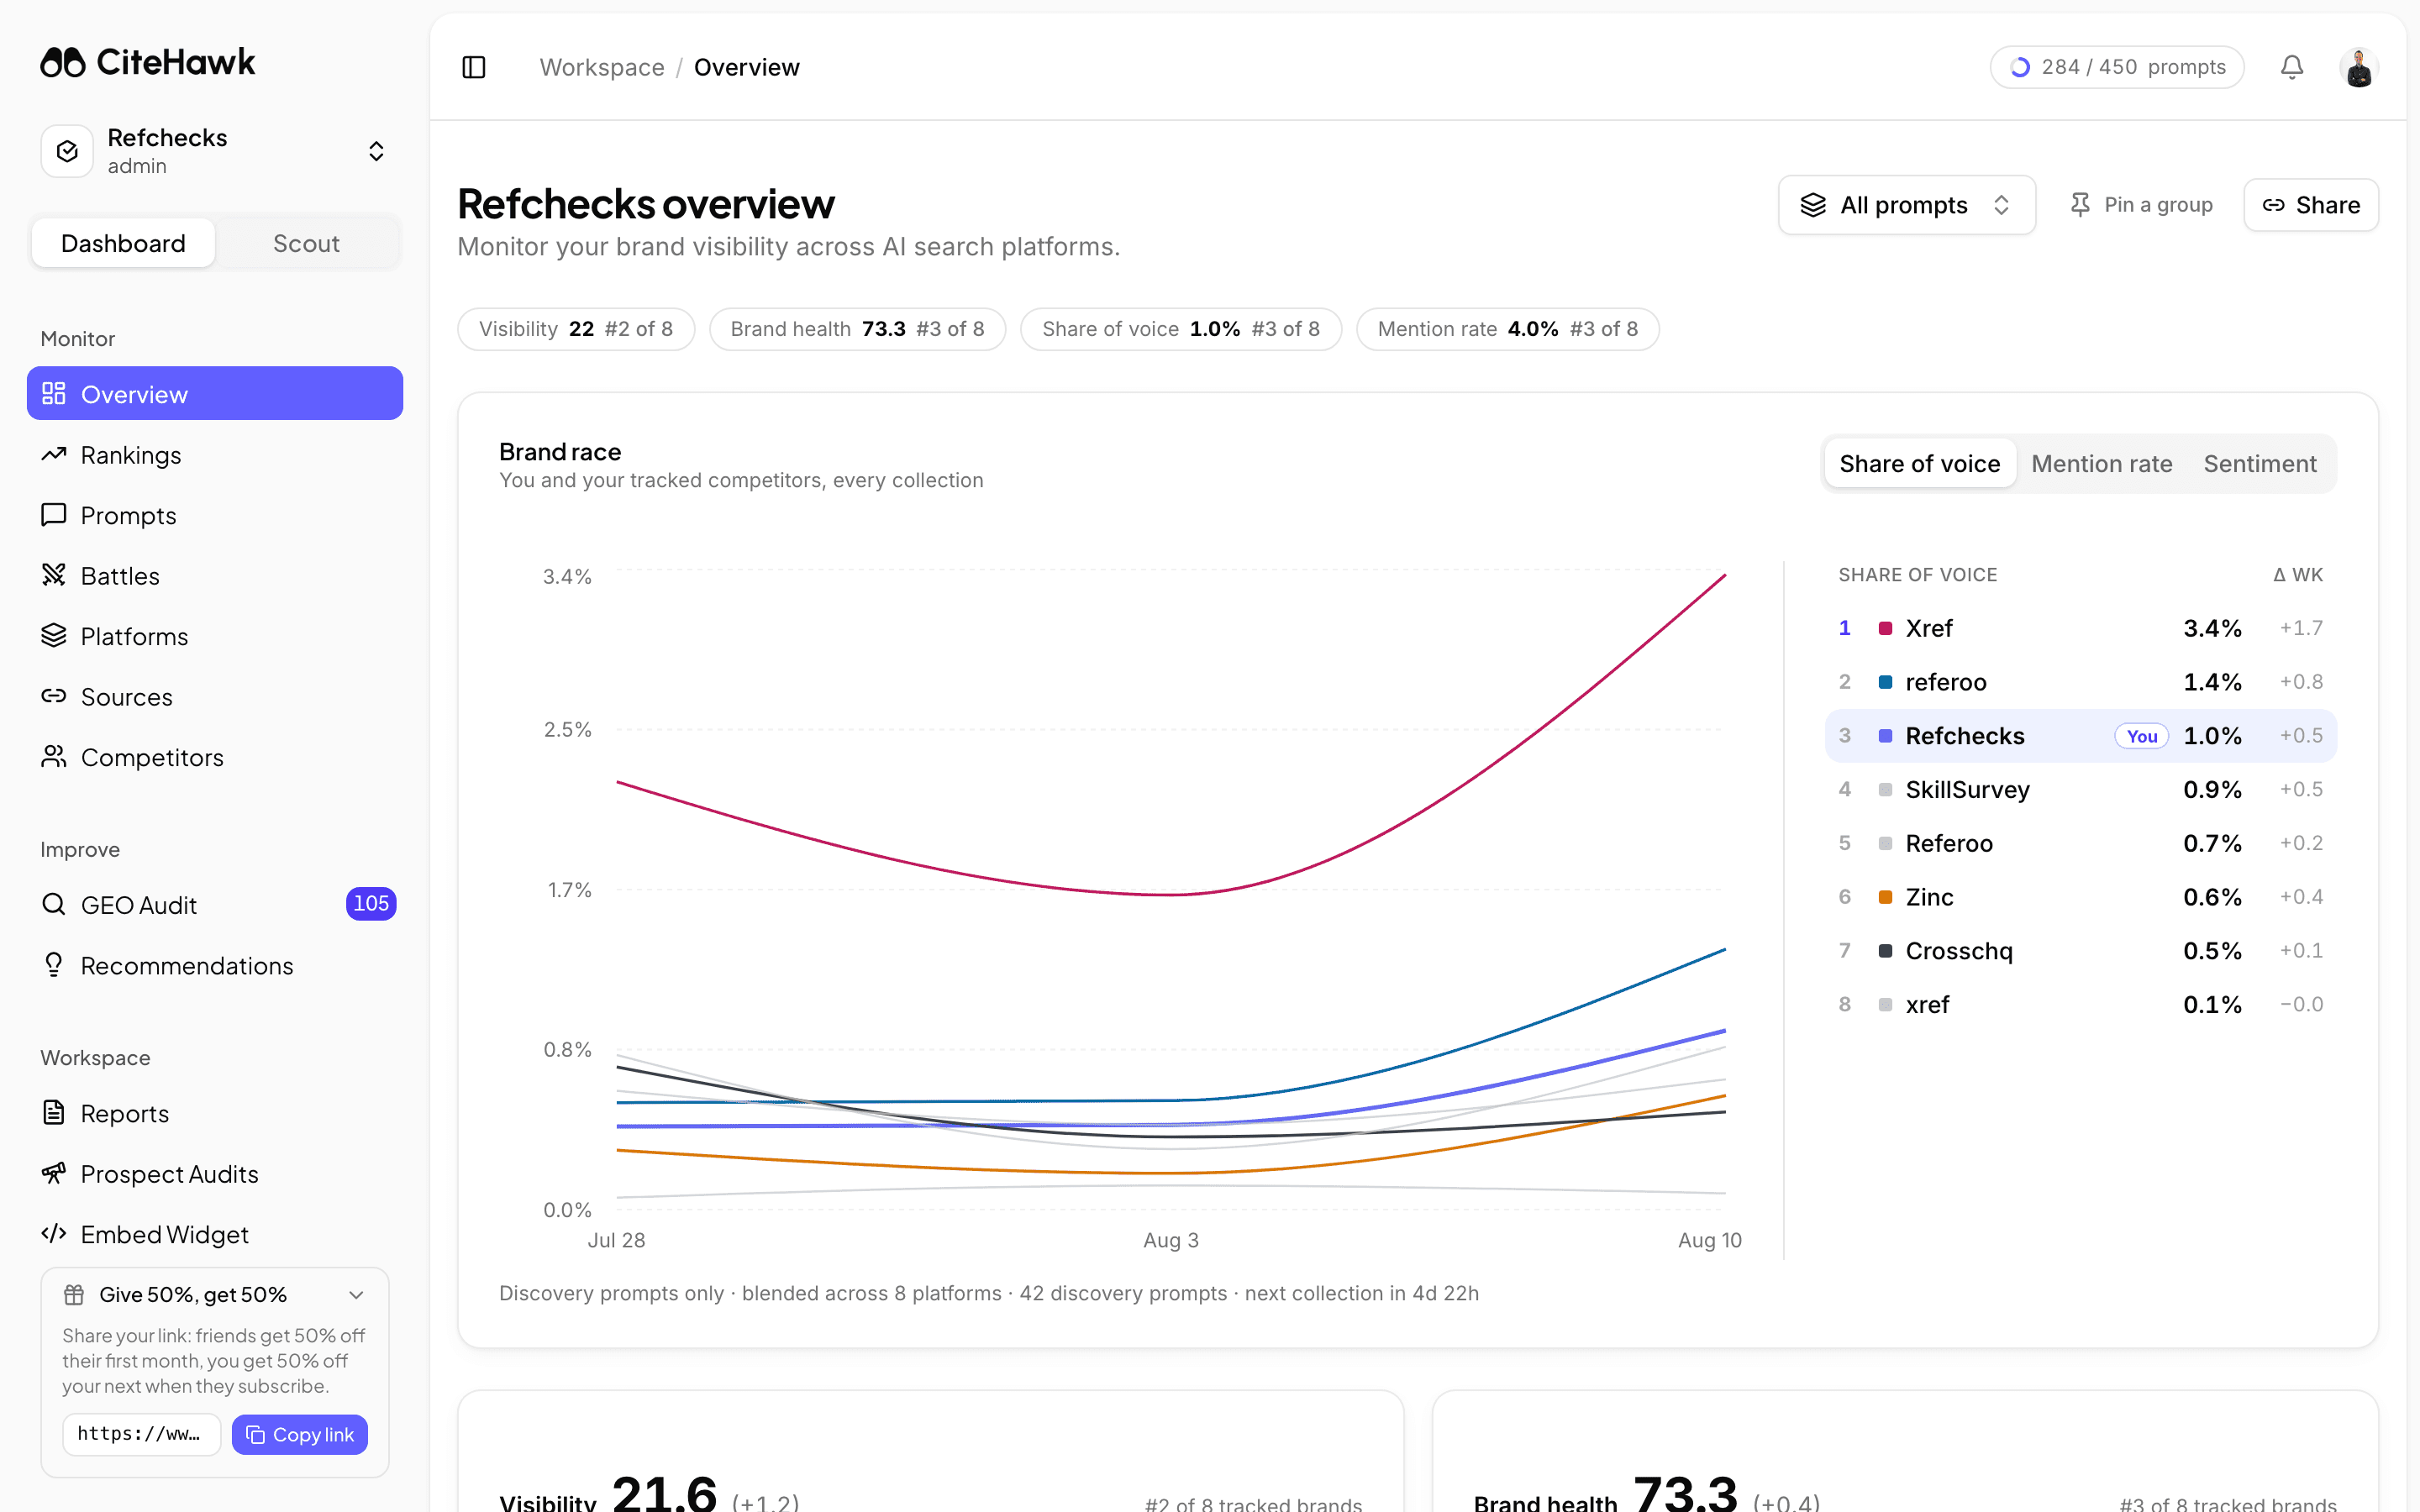2420x1512 pixels.
Task: Switch chart to Sentiment
Action: point(2260,464)
